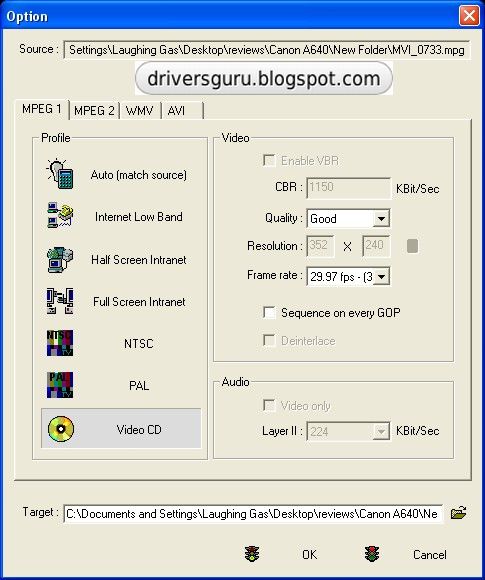The image size is (485, 580).
Task: Switch to the MPEG 2 tab
Action: (94, 111)
